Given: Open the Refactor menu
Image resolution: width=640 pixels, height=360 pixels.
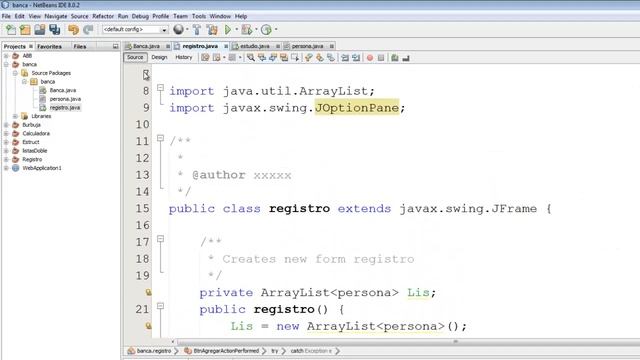Looking at the screenshot, I should point(103,16).
